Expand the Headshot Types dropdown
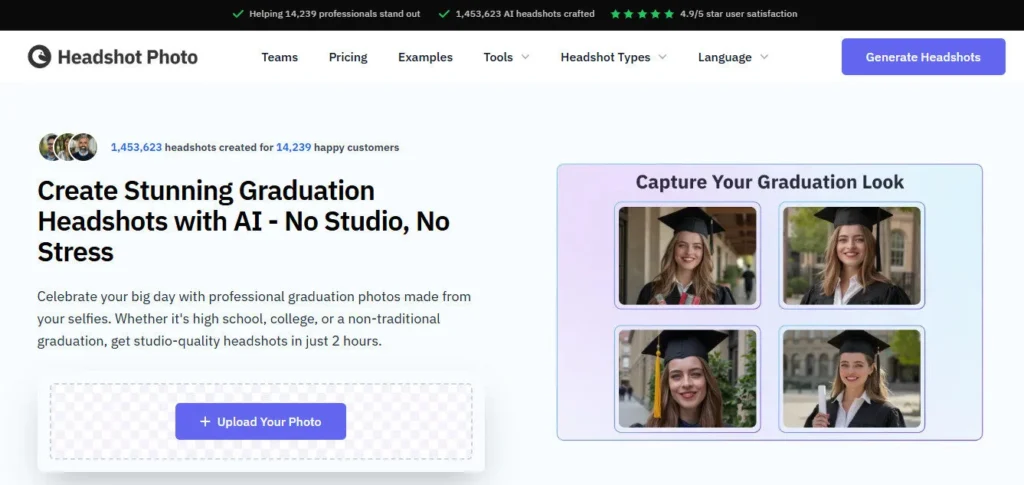Image resolution: width=1024 pixels, height=485 pixels. 613,57
